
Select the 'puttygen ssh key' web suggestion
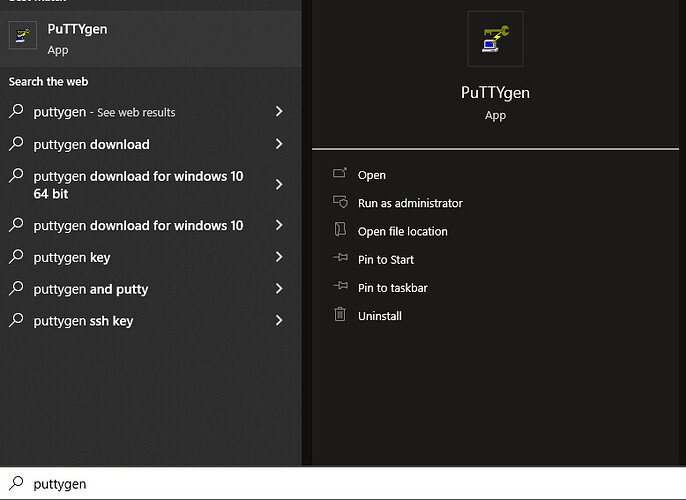tap(150, 321)
